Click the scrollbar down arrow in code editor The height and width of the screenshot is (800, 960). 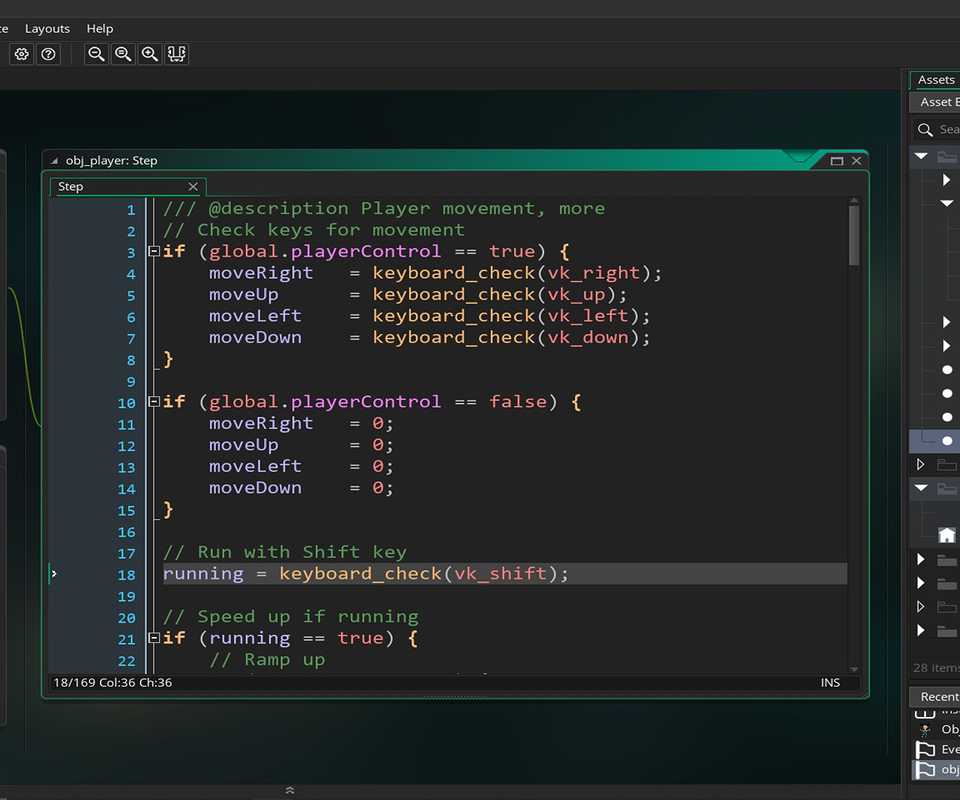(853, 670)
